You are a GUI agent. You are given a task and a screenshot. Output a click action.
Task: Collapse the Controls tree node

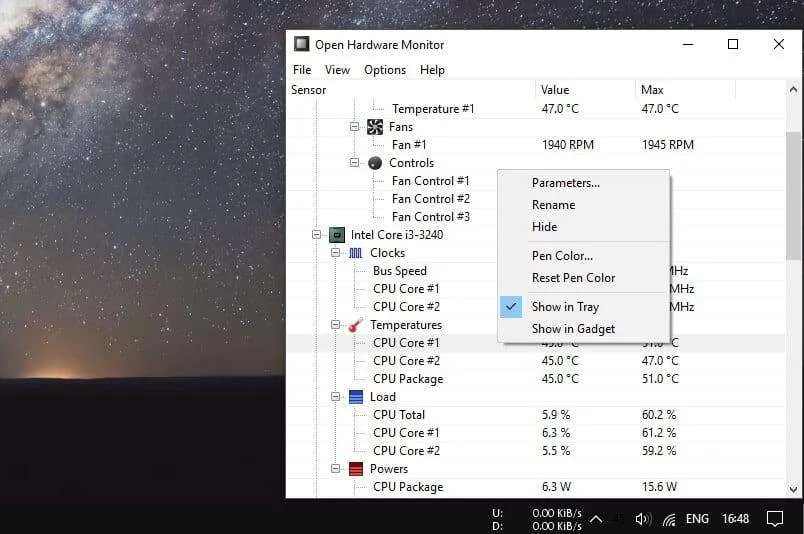pos(354,163)
